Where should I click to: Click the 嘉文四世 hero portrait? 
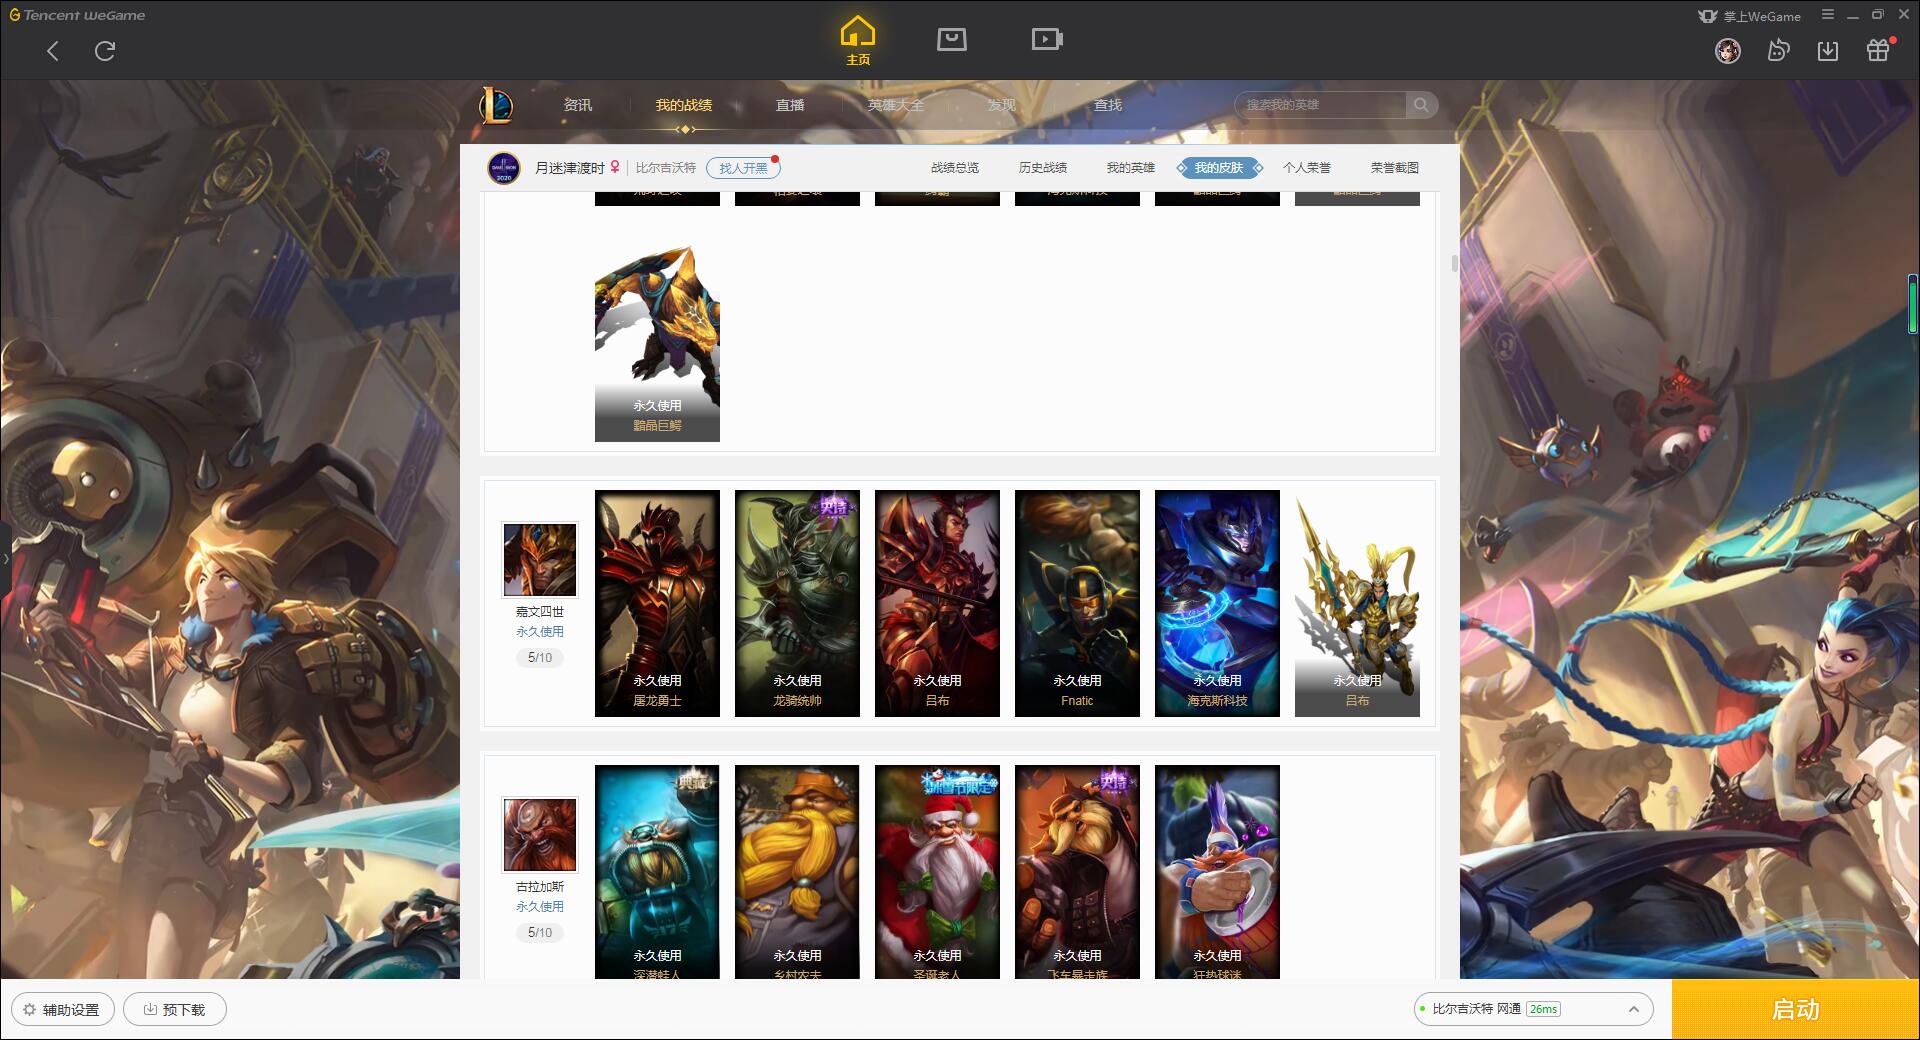click(x=540, y=560)
